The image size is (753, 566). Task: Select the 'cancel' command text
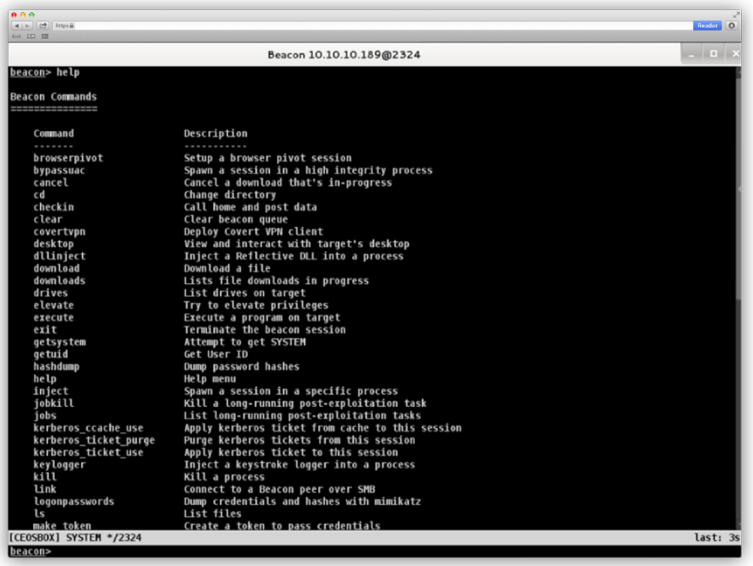pos(51,182)
